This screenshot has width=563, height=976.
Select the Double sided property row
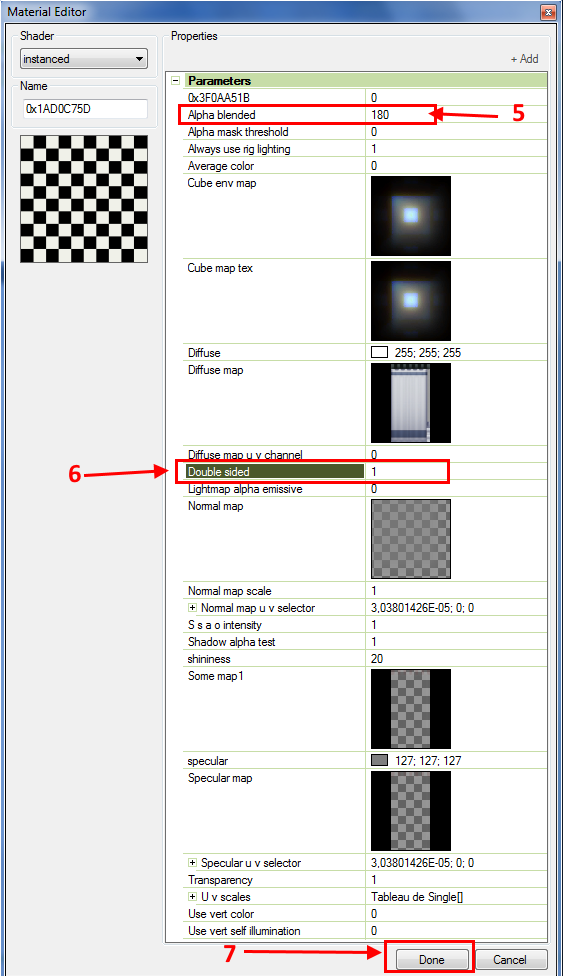point(365,472)
